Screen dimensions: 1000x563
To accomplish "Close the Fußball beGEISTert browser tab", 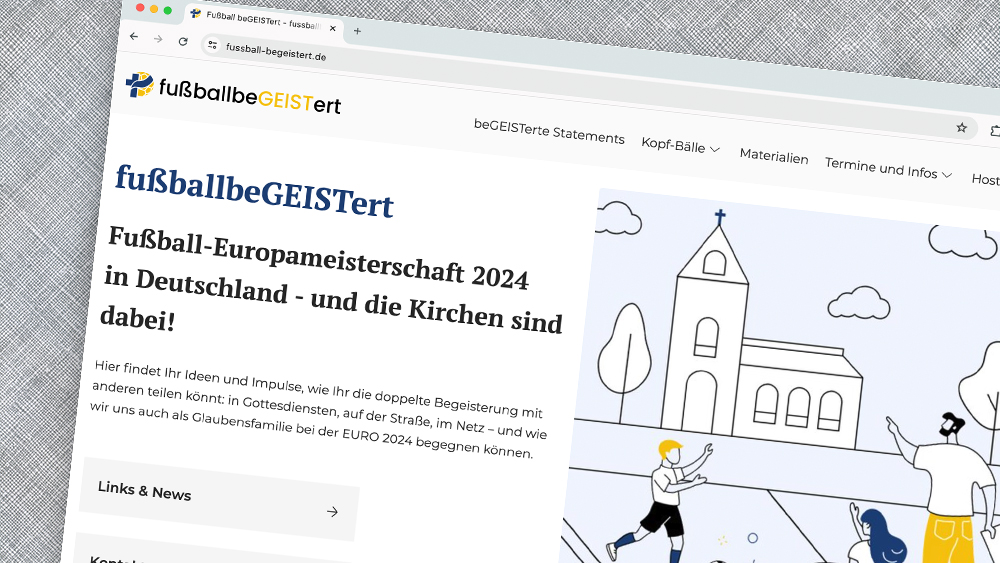I will click(x=332, y=28).
